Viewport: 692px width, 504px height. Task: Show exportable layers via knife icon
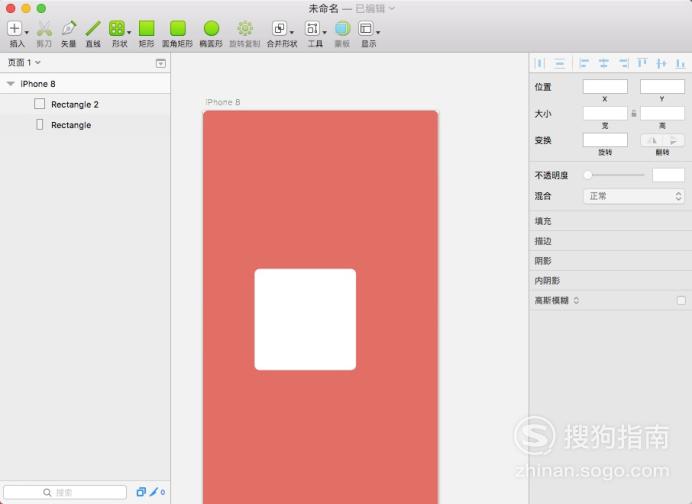[x=154, y=492]
